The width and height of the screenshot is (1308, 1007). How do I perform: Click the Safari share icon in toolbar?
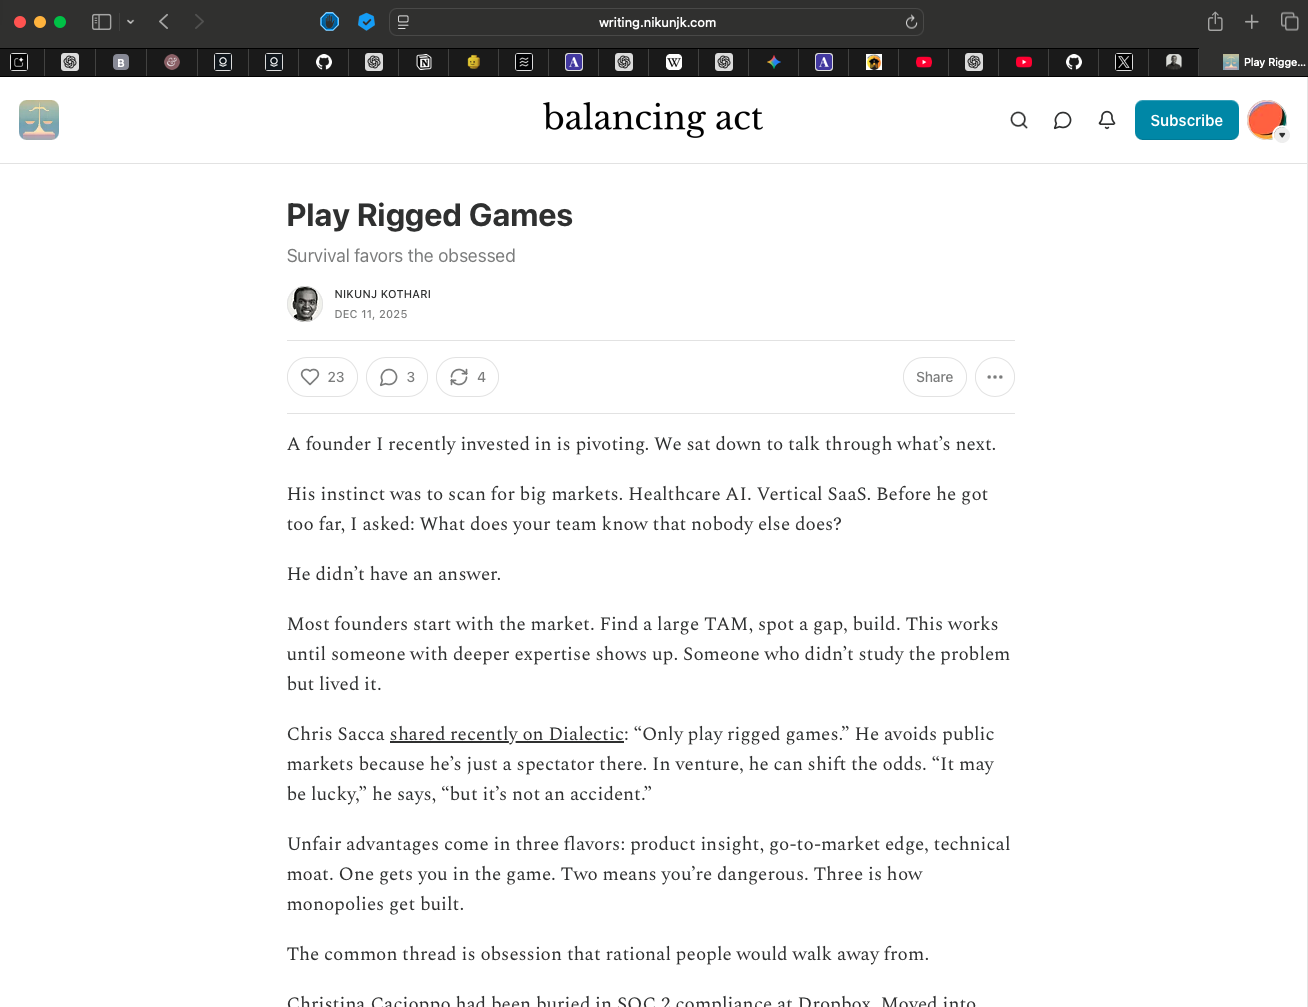tap(1215, 22)
